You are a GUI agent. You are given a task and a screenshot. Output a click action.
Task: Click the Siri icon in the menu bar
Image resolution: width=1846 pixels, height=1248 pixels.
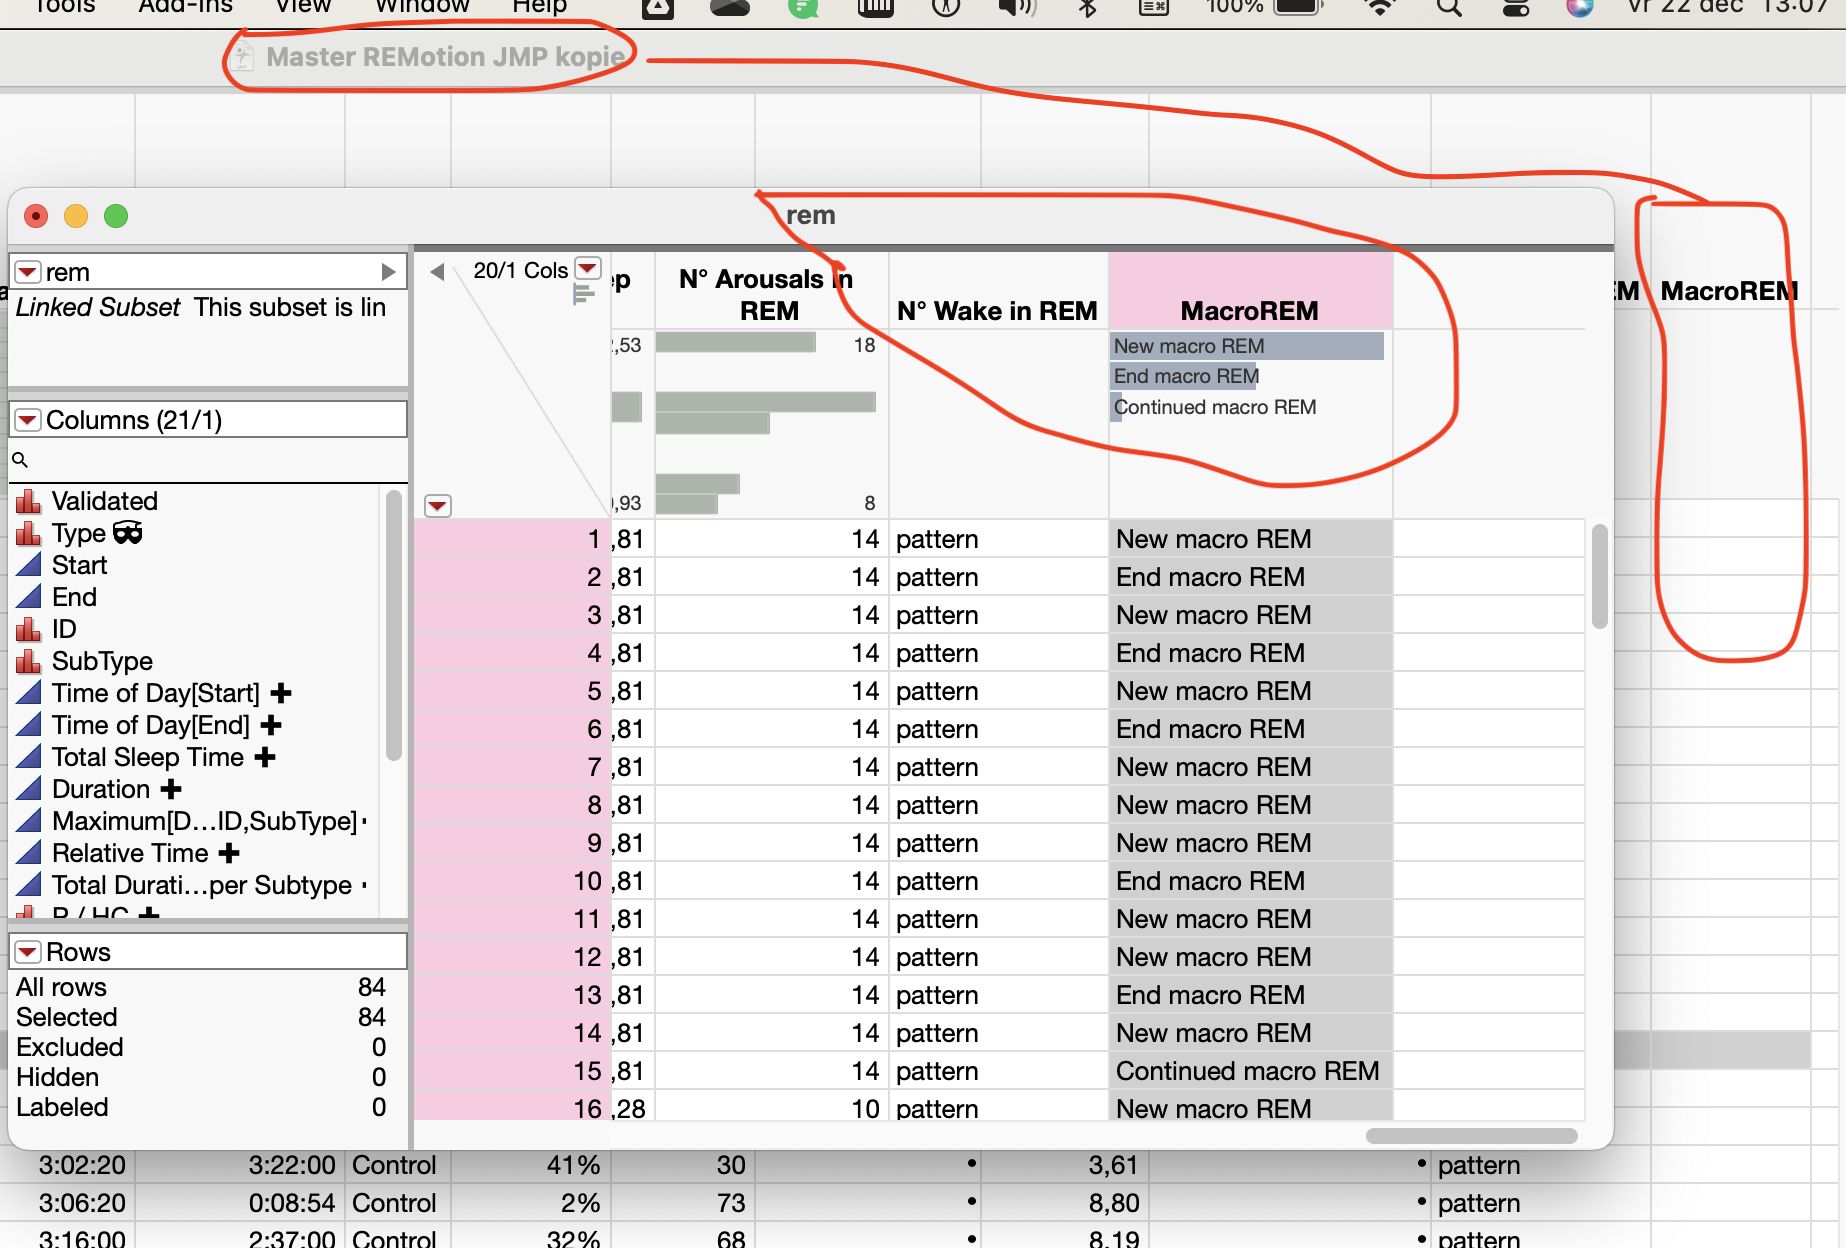1580,8
